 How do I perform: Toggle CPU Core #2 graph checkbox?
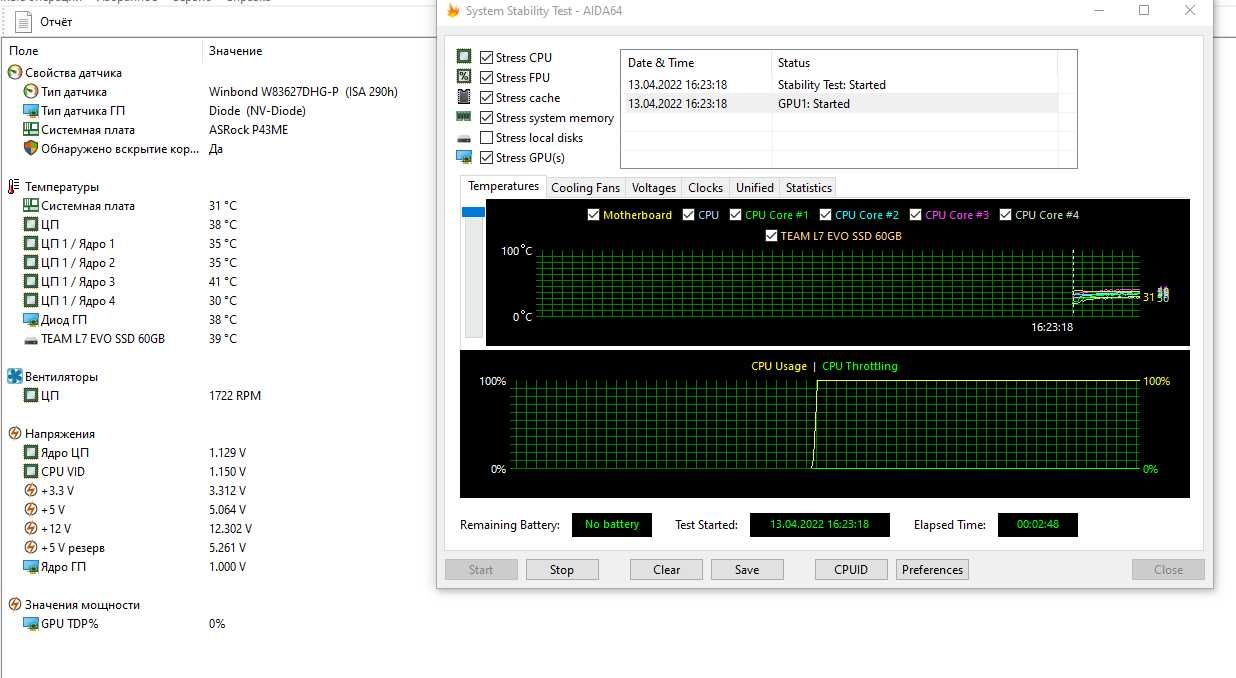[826, 215]
